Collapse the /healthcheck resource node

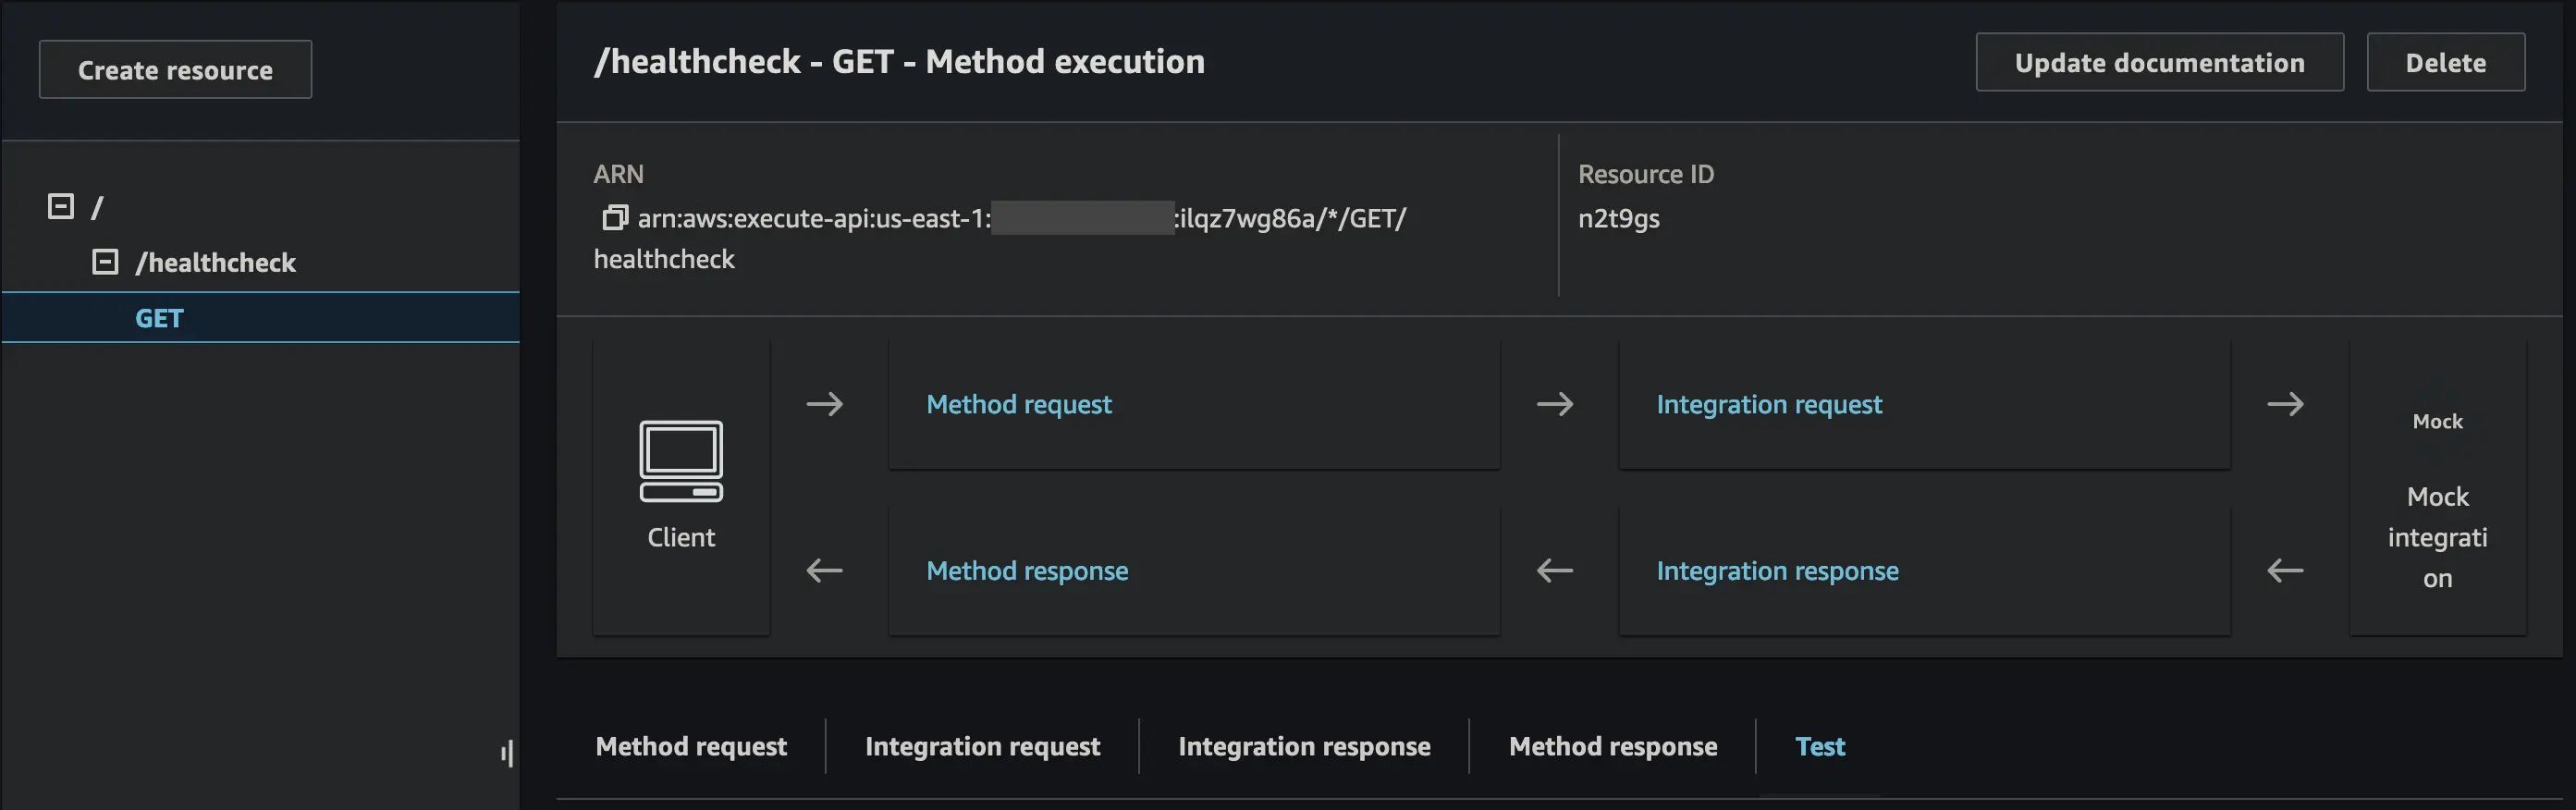[105, 262]
